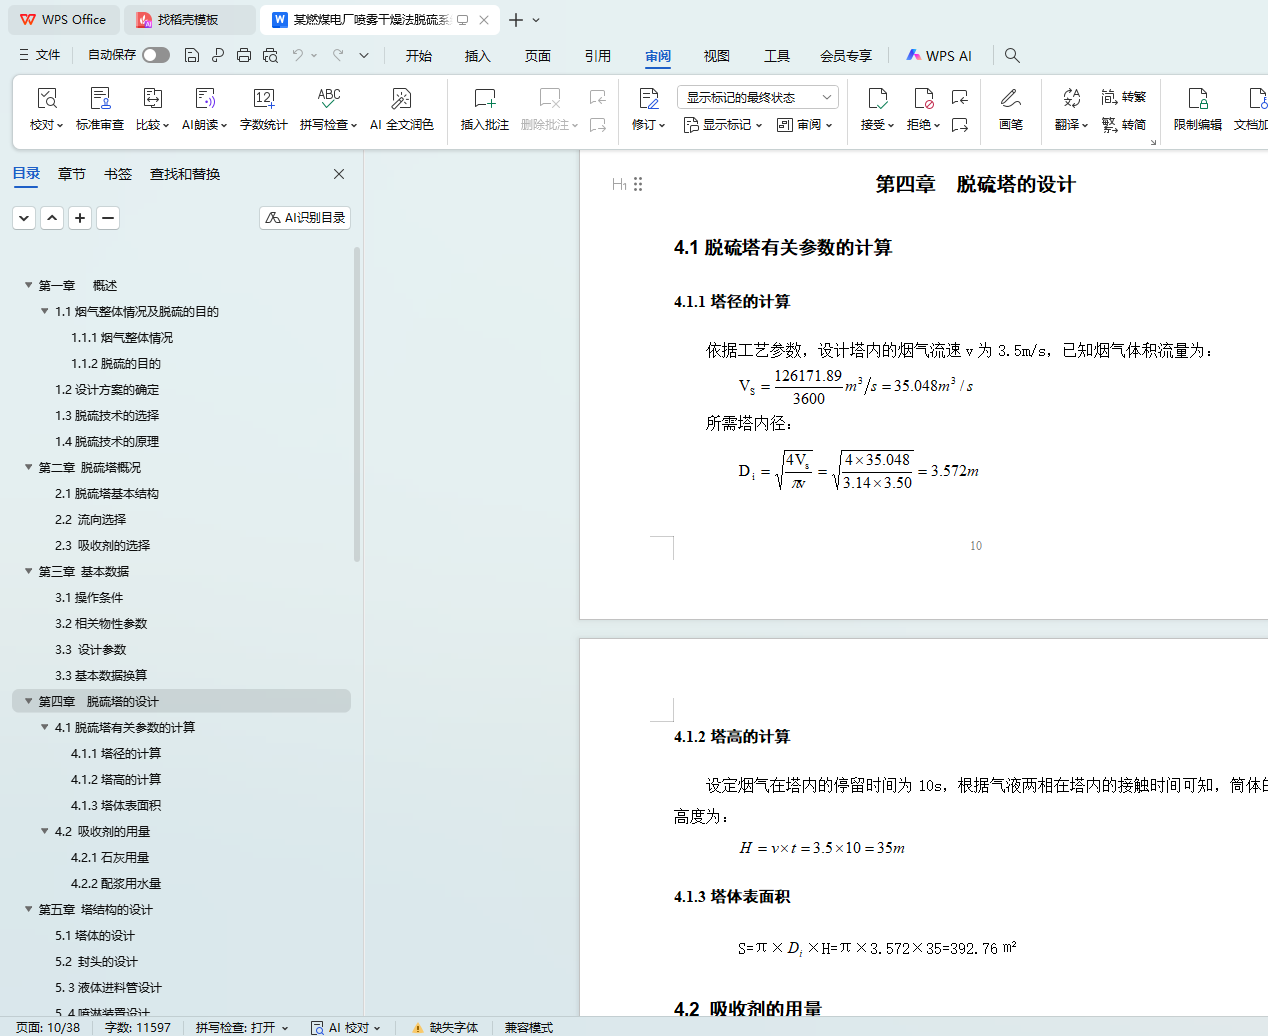Click the AI full-text polish (AI全文润色) icon
The image size is (1268, 1036).
[401, 99]
